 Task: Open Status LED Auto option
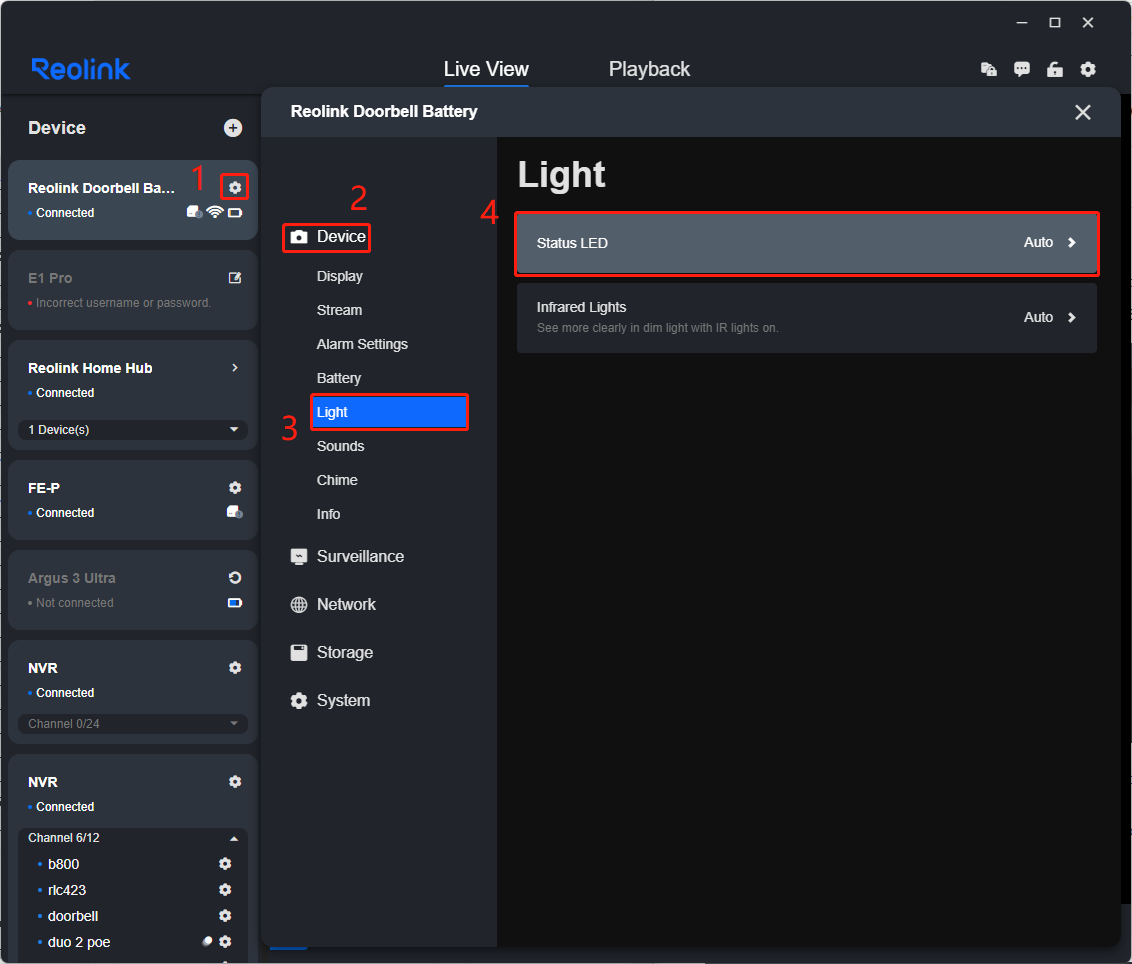tap(806, 243)
